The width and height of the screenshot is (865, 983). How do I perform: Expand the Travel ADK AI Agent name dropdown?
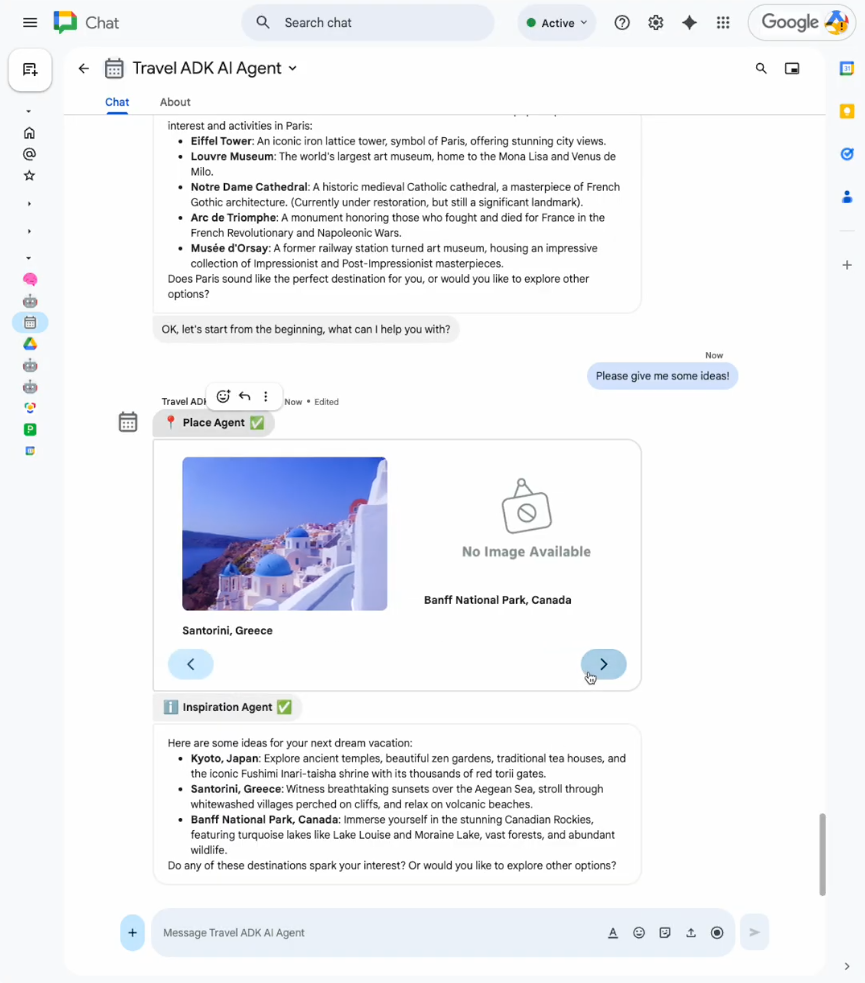(x=290, y=68)
